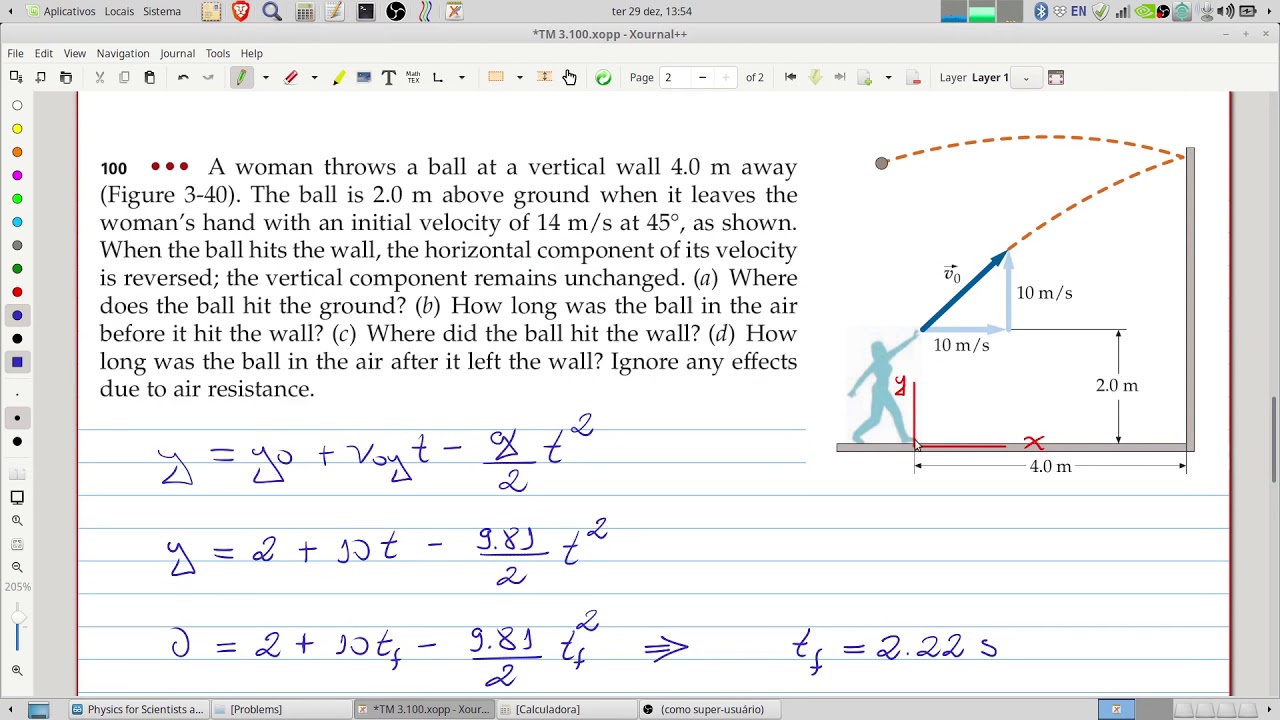The height and width of the screenshot is (720, 1280).
Task: Click the green default tool refresh icon
Action: pos(603,77)
